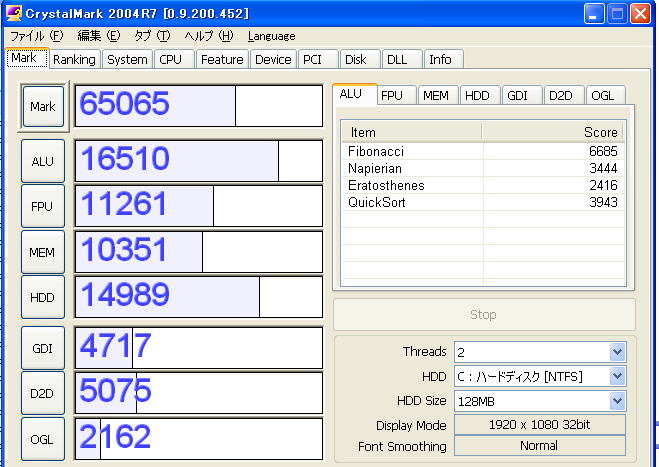
Task: Click the ALU score bar 16510
Action: coord(198,161)
